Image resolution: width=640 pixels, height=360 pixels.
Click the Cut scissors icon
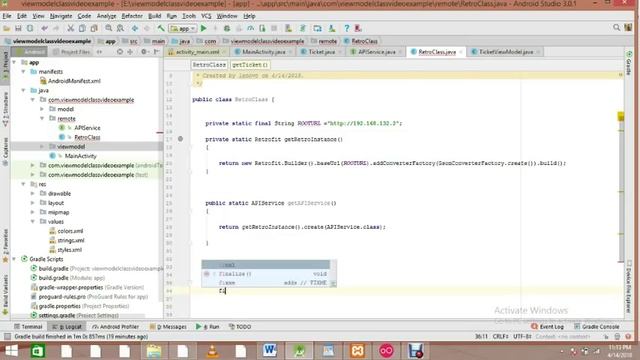click(71, 29)
